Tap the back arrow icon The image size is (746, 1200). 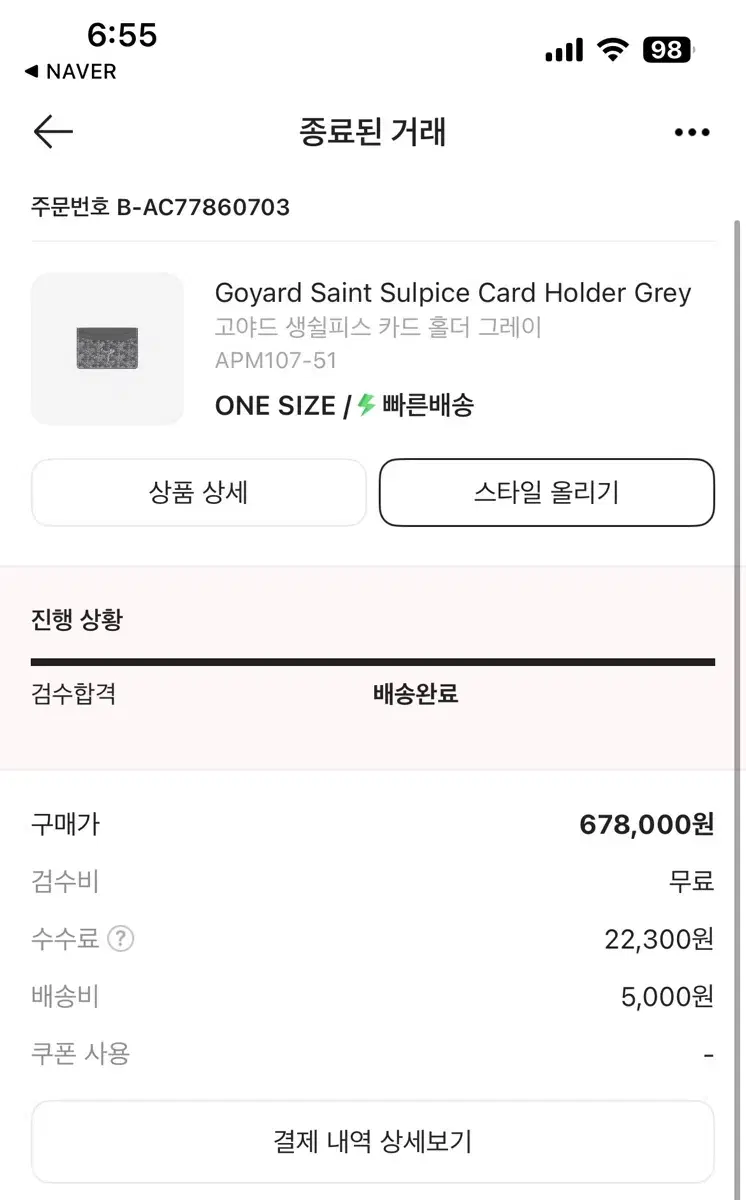(x=53, y=132)
